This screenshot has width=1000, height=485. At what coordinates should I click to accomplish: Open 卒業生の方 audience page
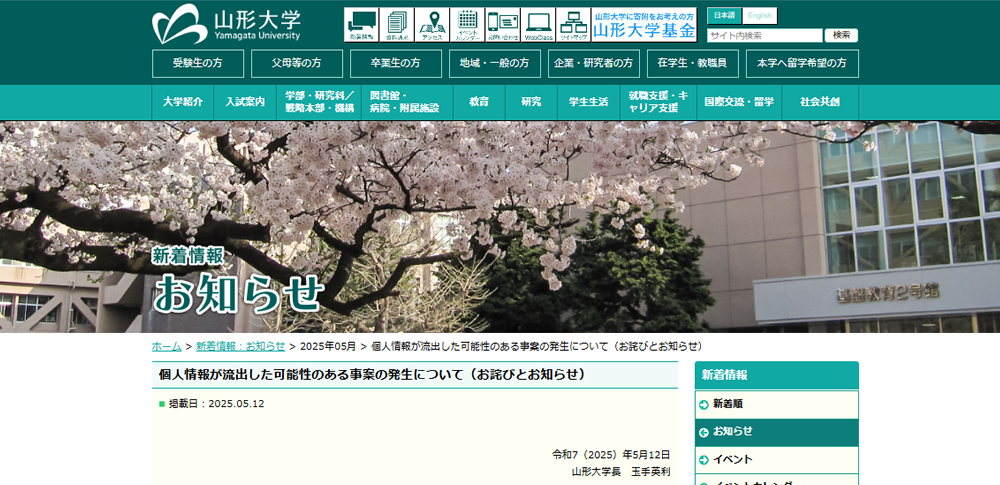pyautogui.click(x=396, y=64)
